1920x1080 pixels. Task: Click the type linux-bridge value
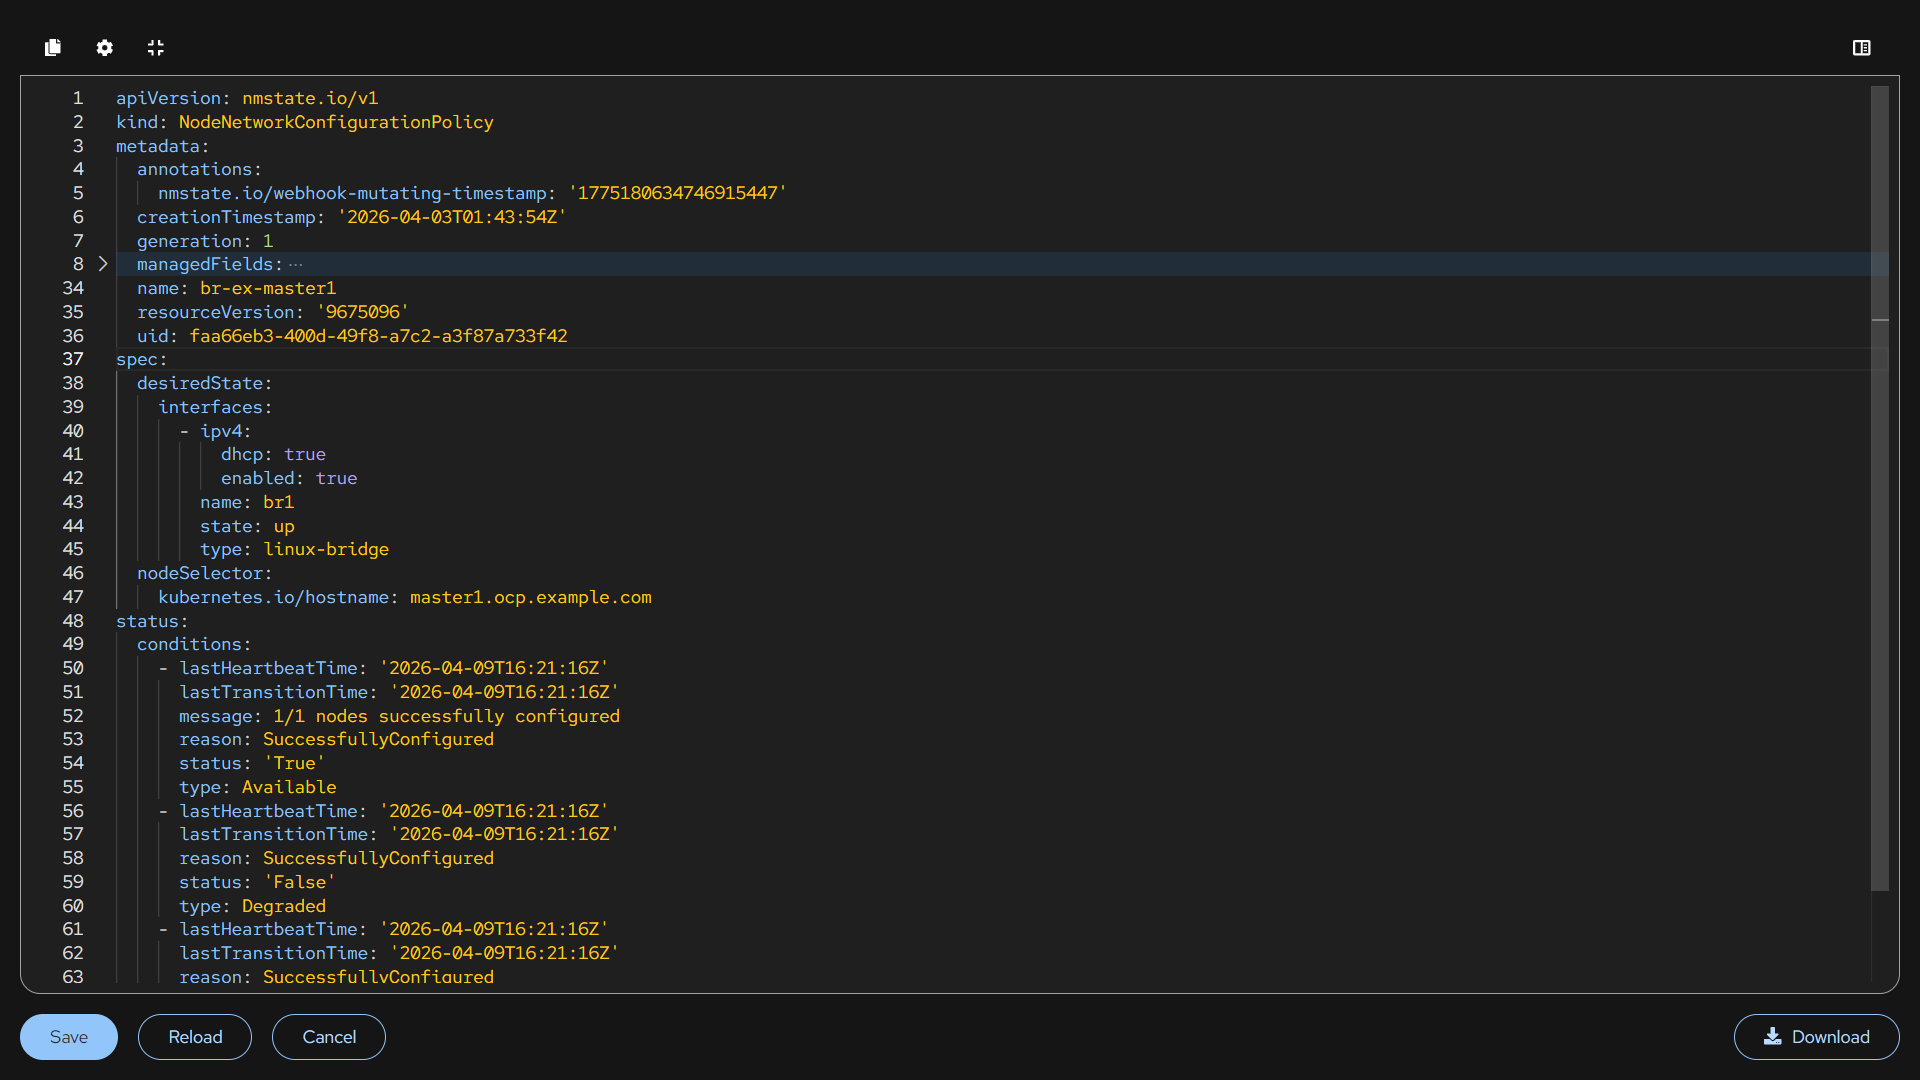(x=326, y=549)
